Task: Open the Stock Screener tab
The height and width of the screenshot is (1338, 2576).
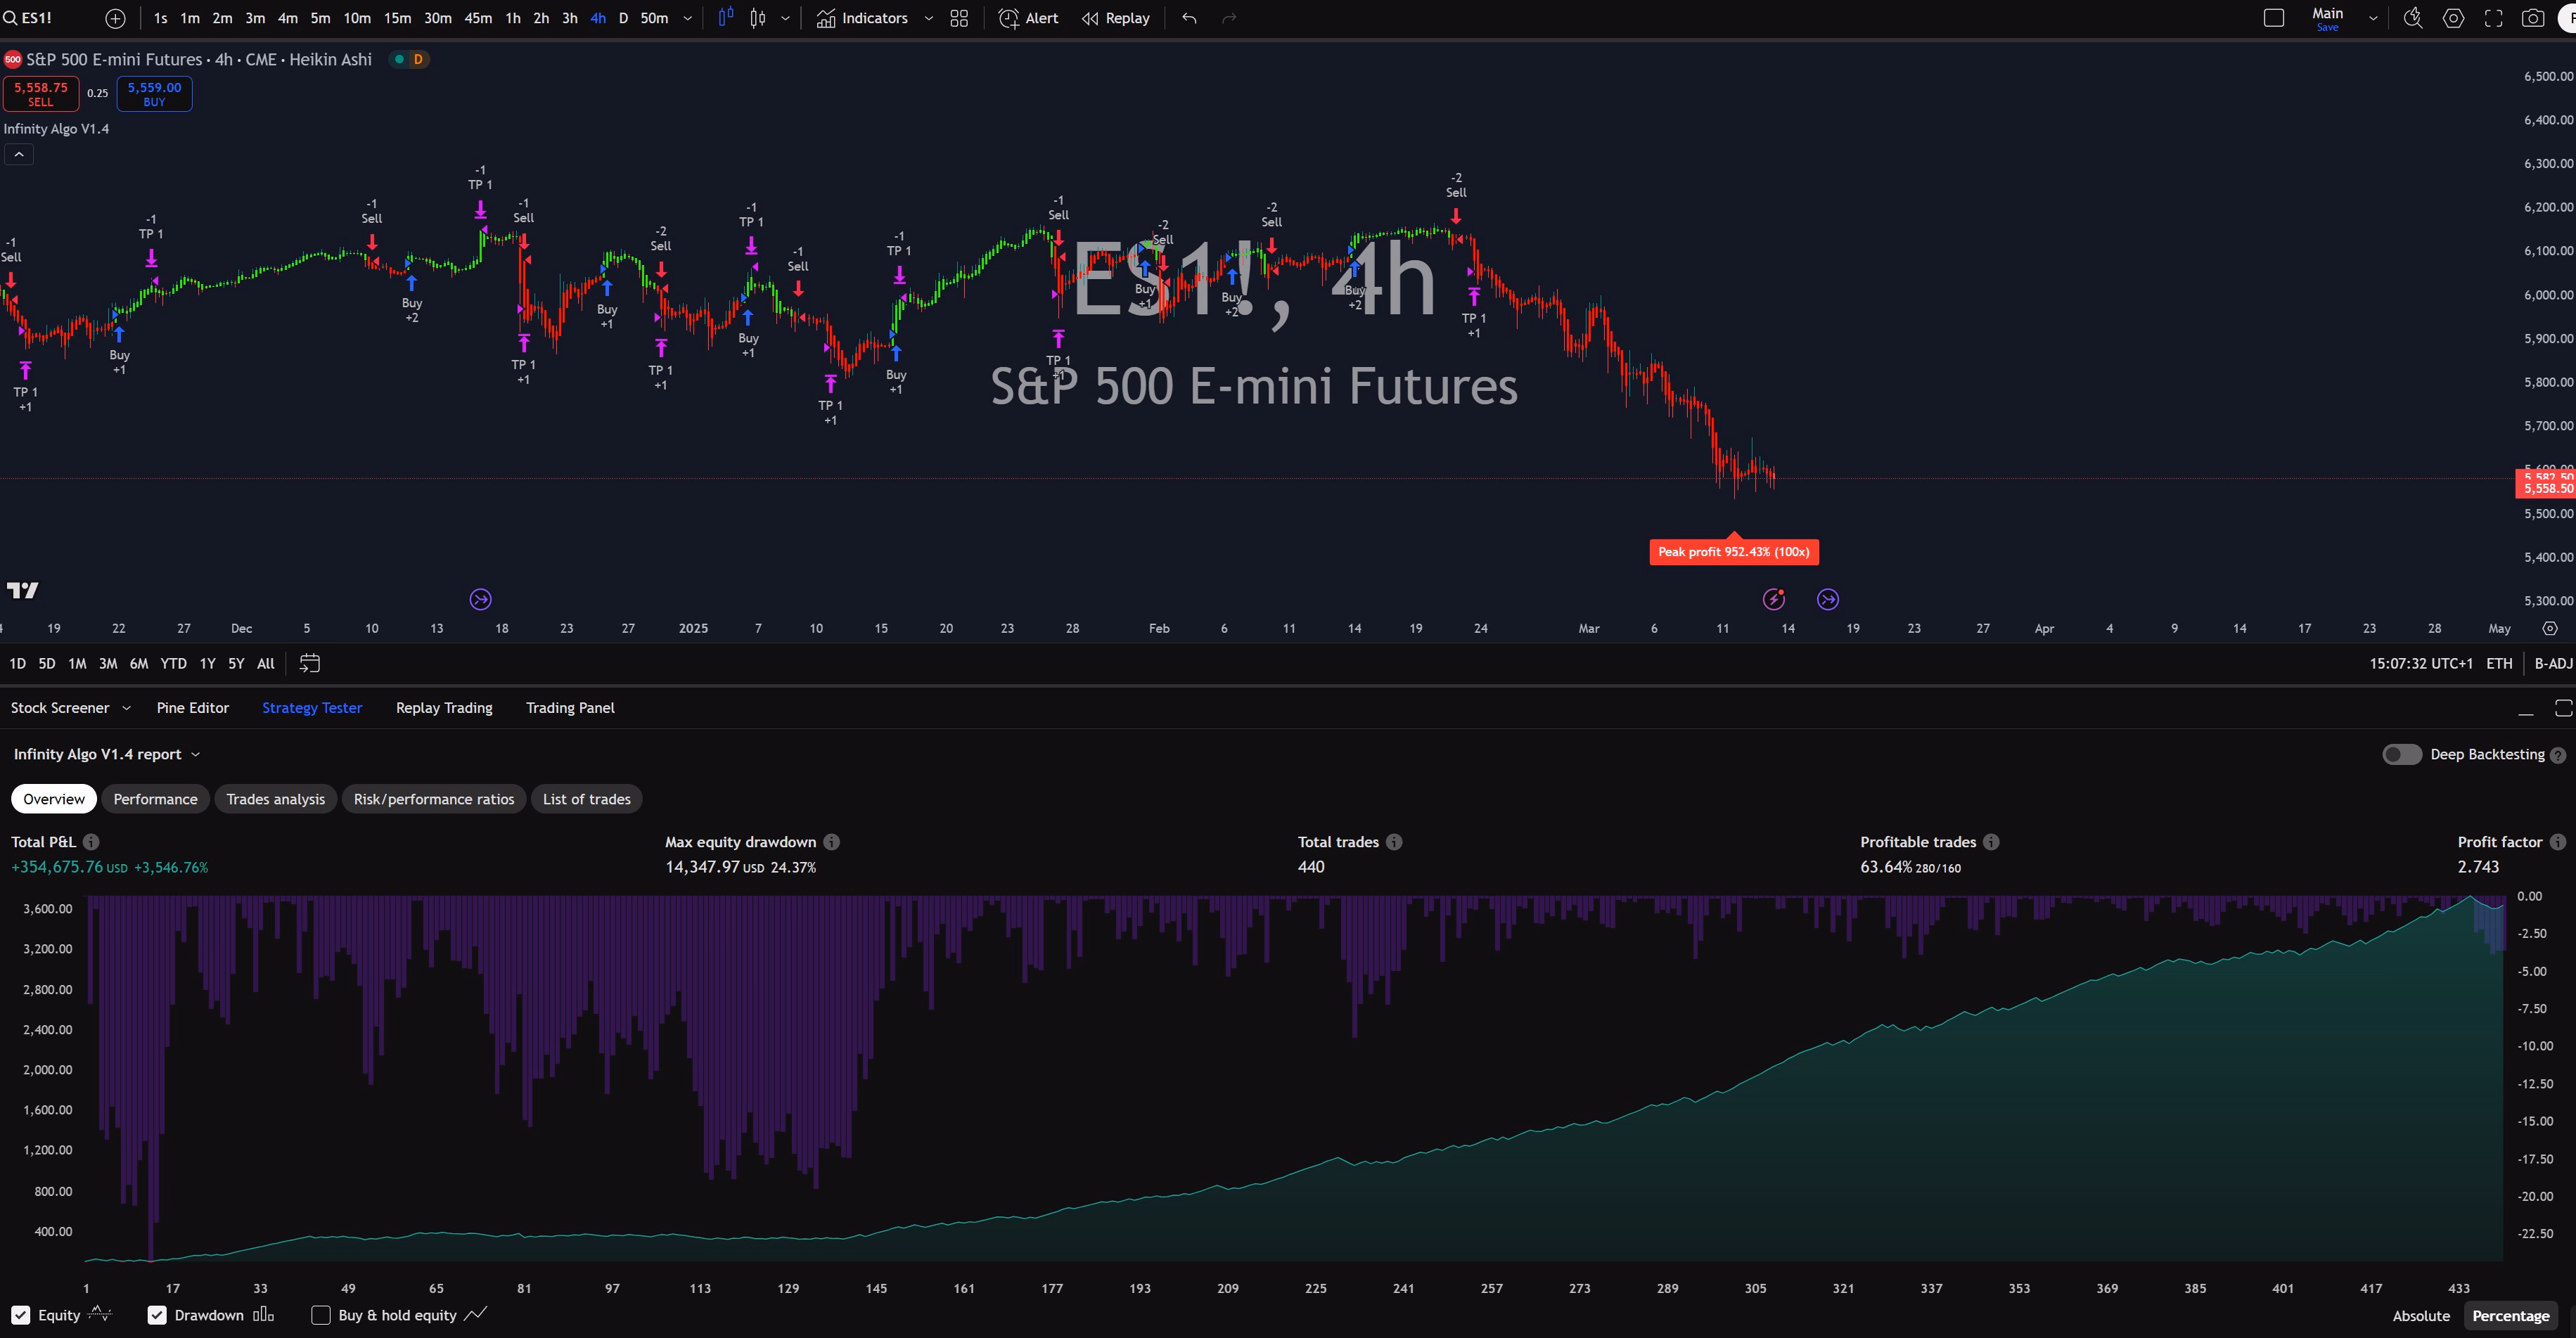Action: [x=60, y=708]
